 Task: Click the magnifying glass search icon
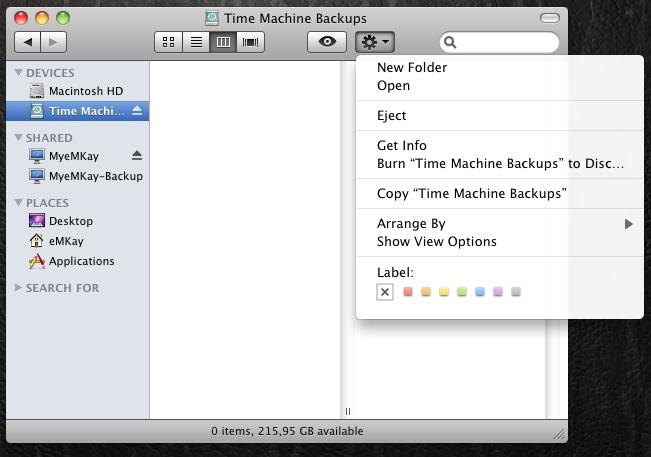click(x=450, y=42)
